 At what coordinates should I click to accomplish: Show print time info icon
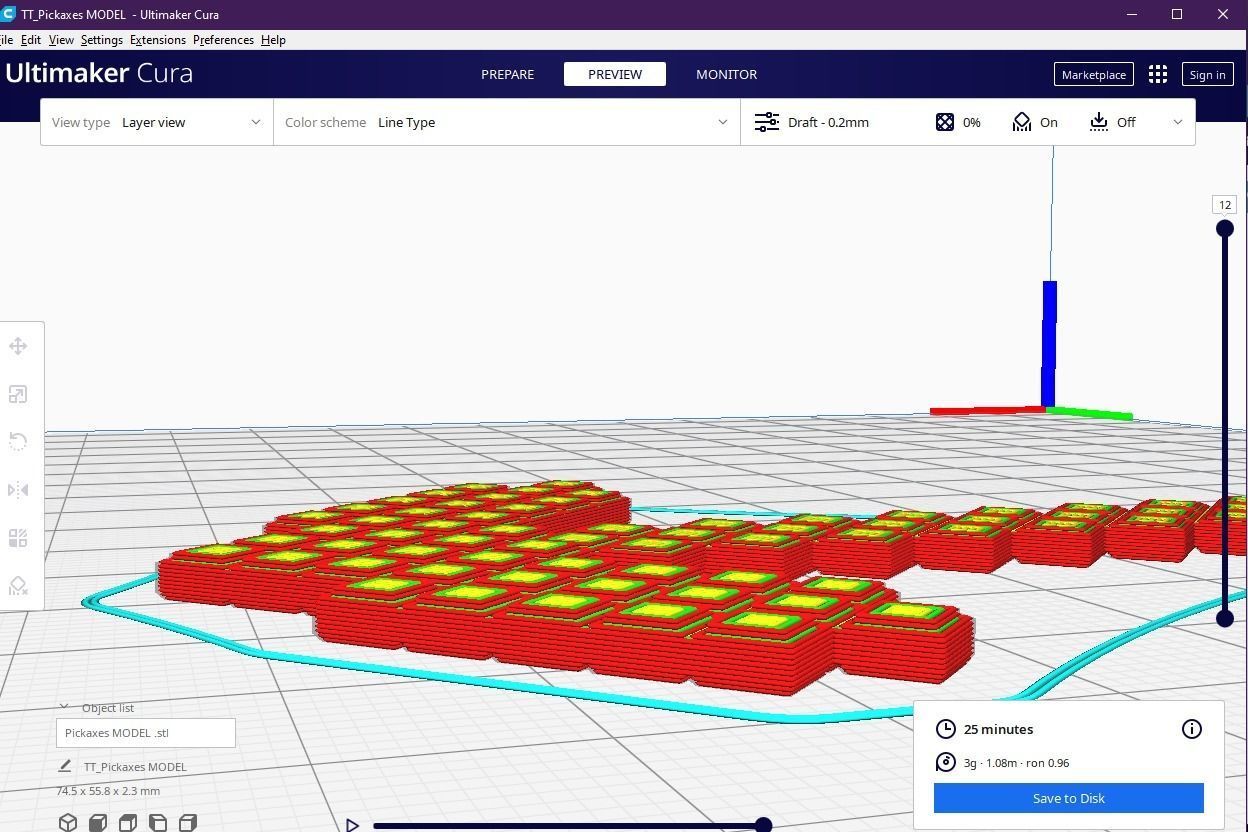tap(1191, 729)
